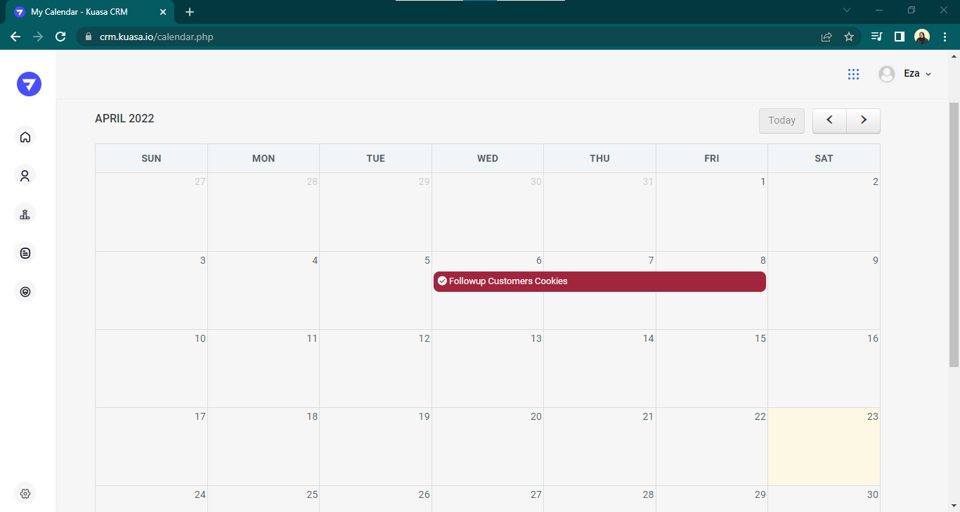Open the organization hierarchy icon in sidebar

pyautogui.click(x=26, y=214)
